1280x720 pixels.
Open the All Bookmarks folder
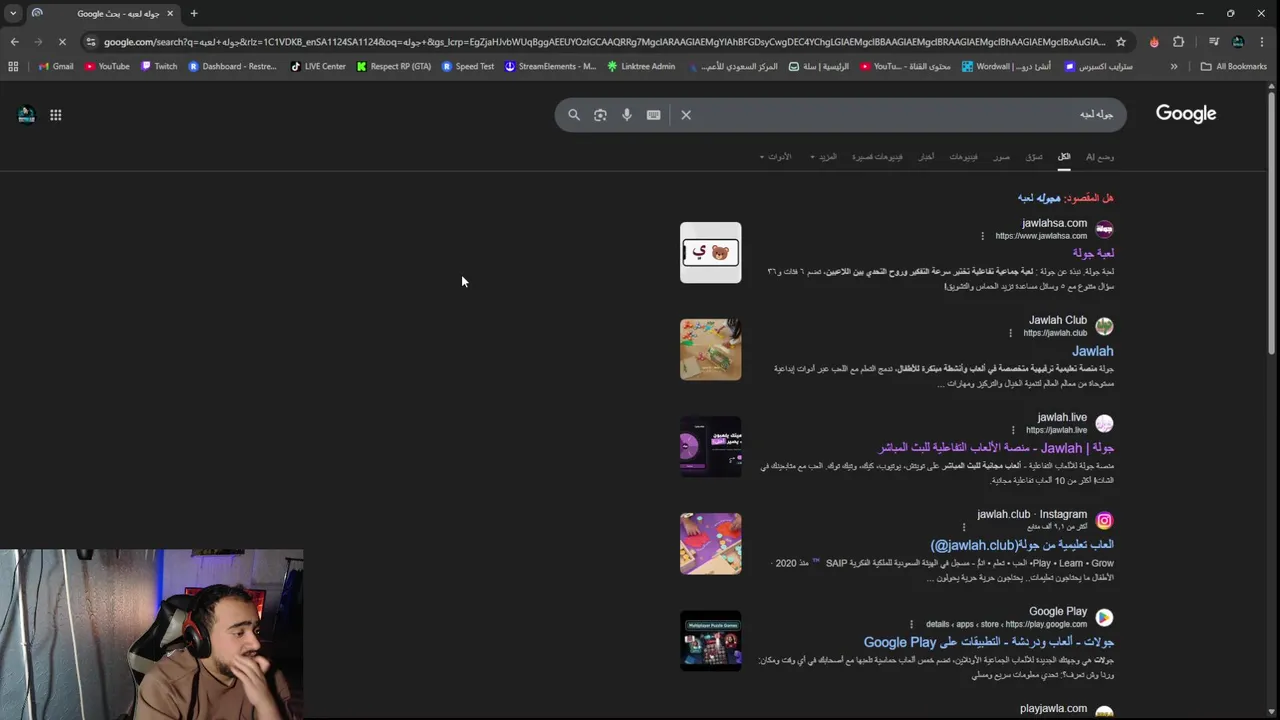(x=1233, y=66)
